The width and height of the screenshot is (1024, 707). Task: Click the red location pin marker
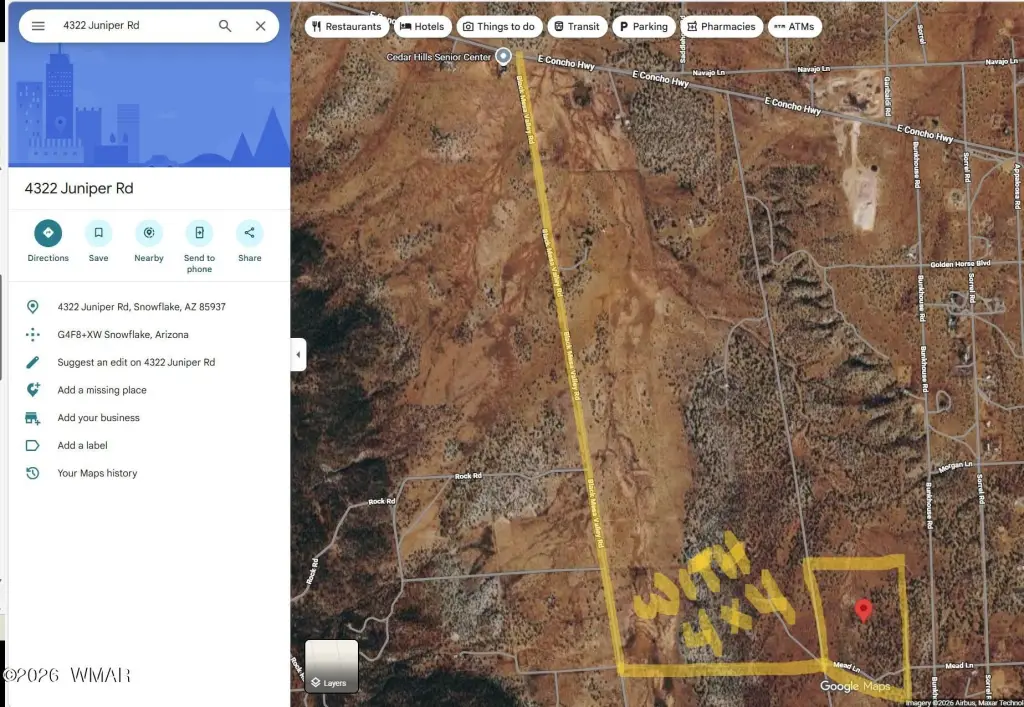click(863, 610)
